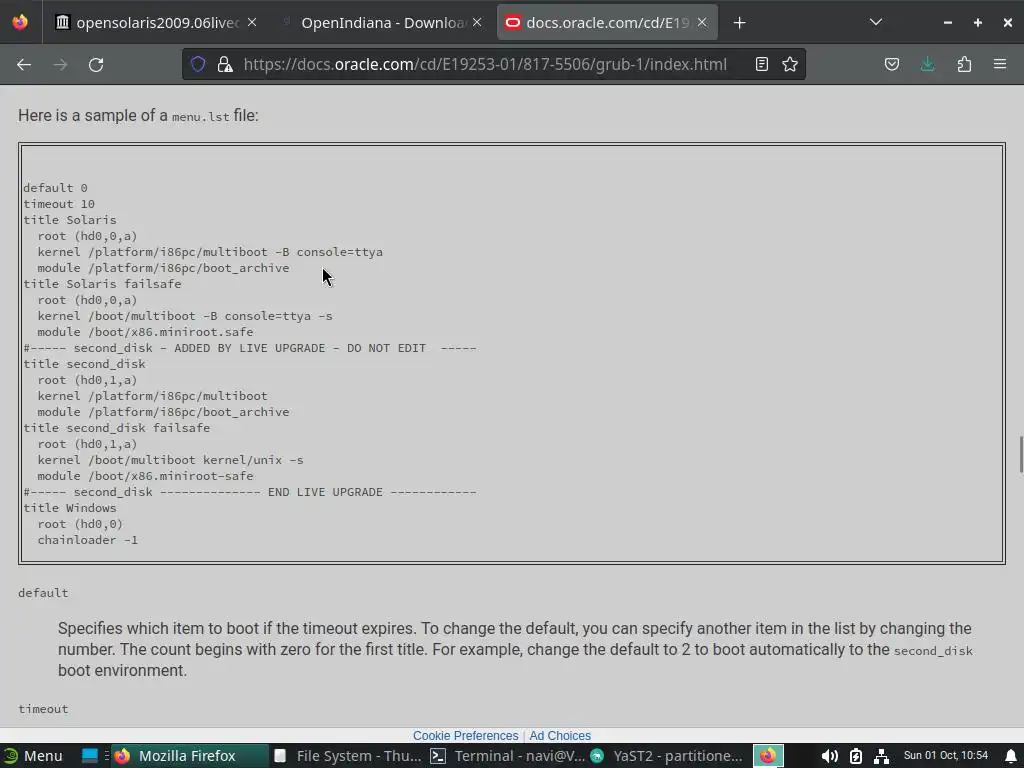Click the 'timeout 10' line
The height and width of the screenshot is (768, 1024).
(x=59, y=204)
